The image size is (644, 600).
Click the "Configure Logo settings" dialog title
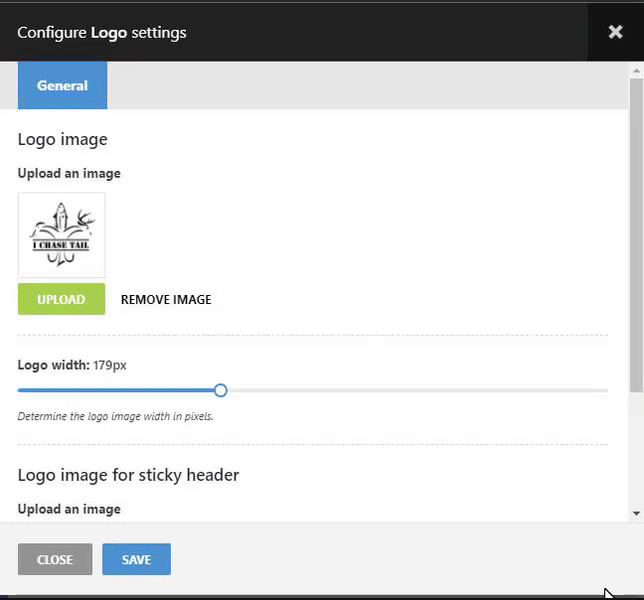coord(102,32)
